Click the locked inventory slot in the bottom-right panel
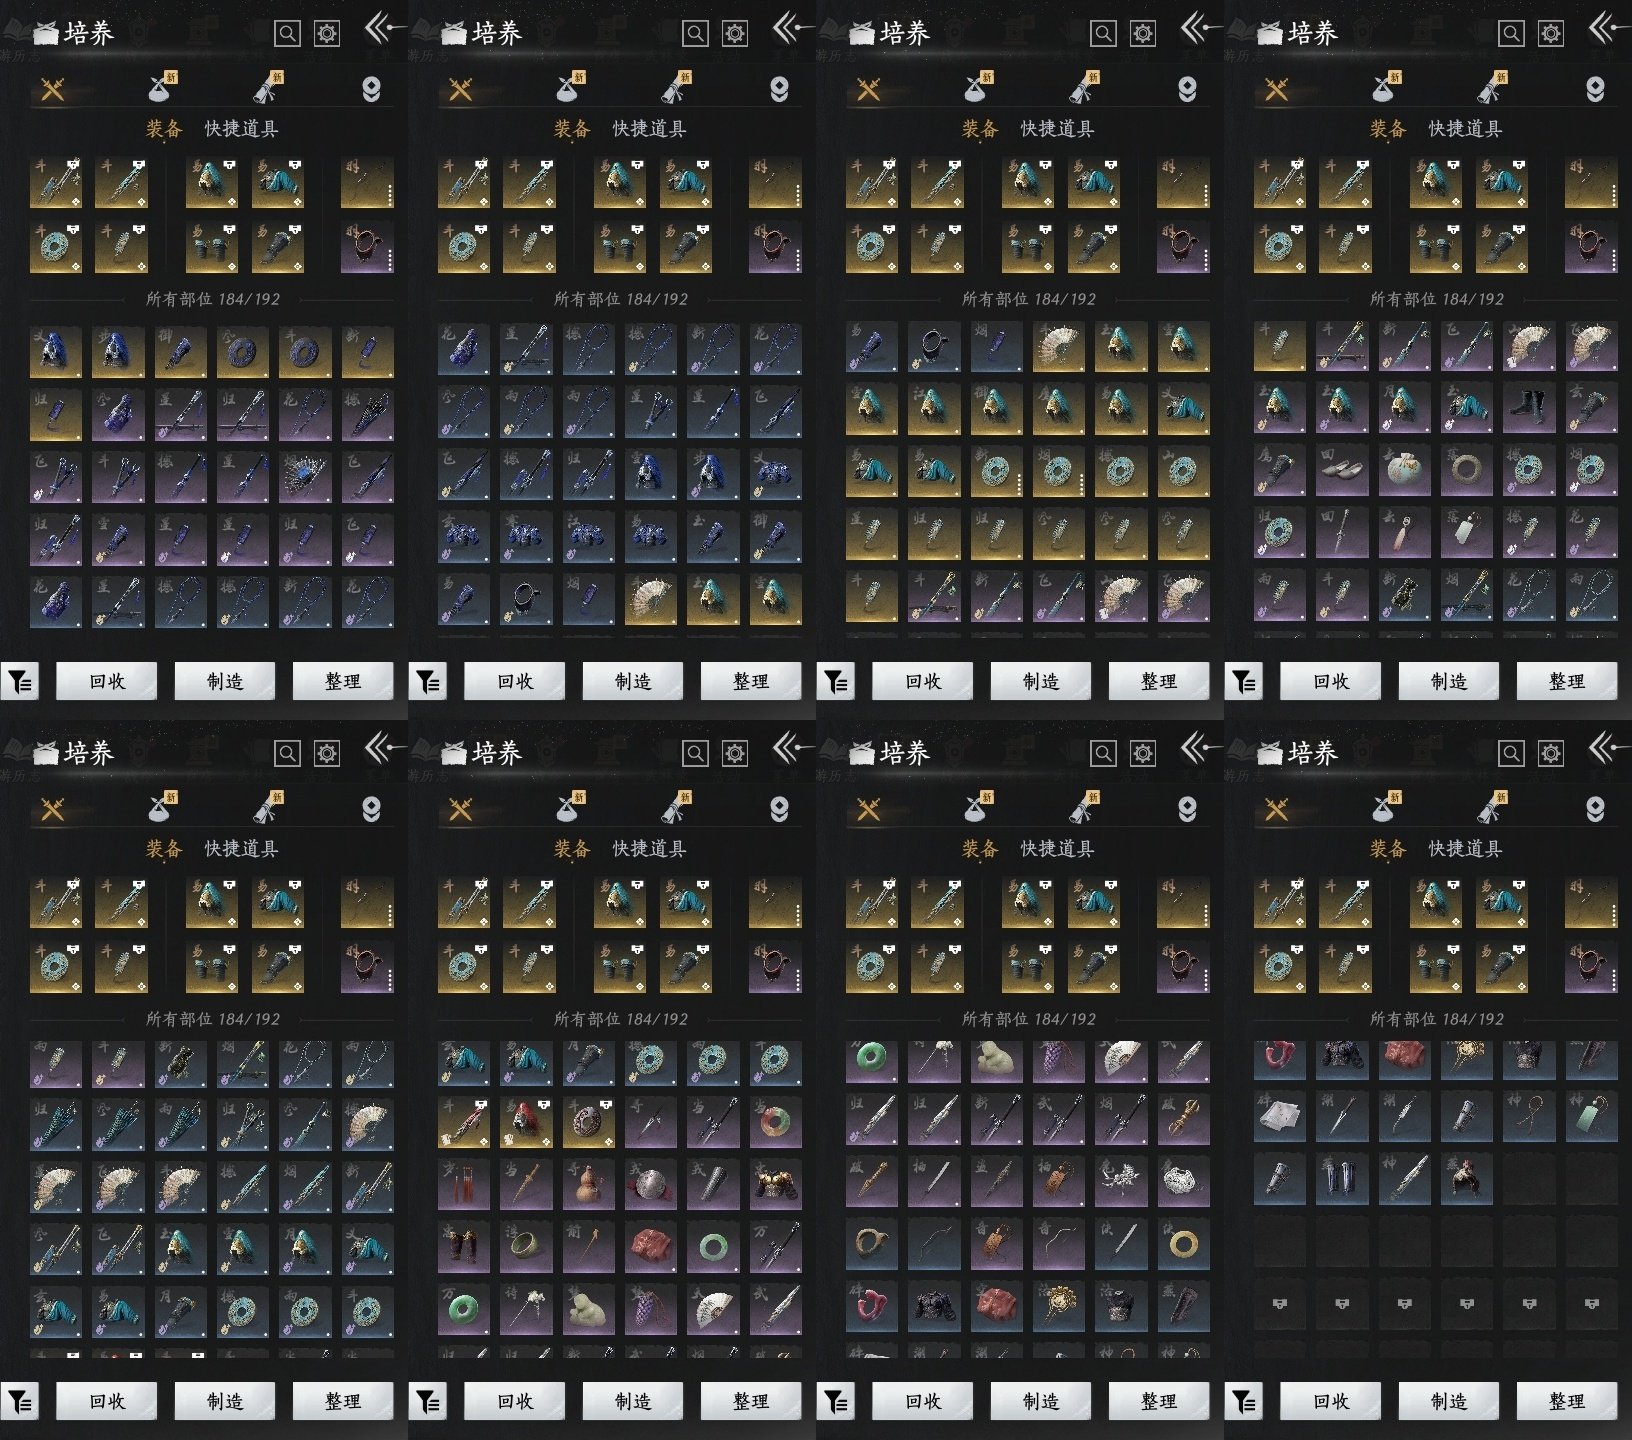 point(1279,1304)
